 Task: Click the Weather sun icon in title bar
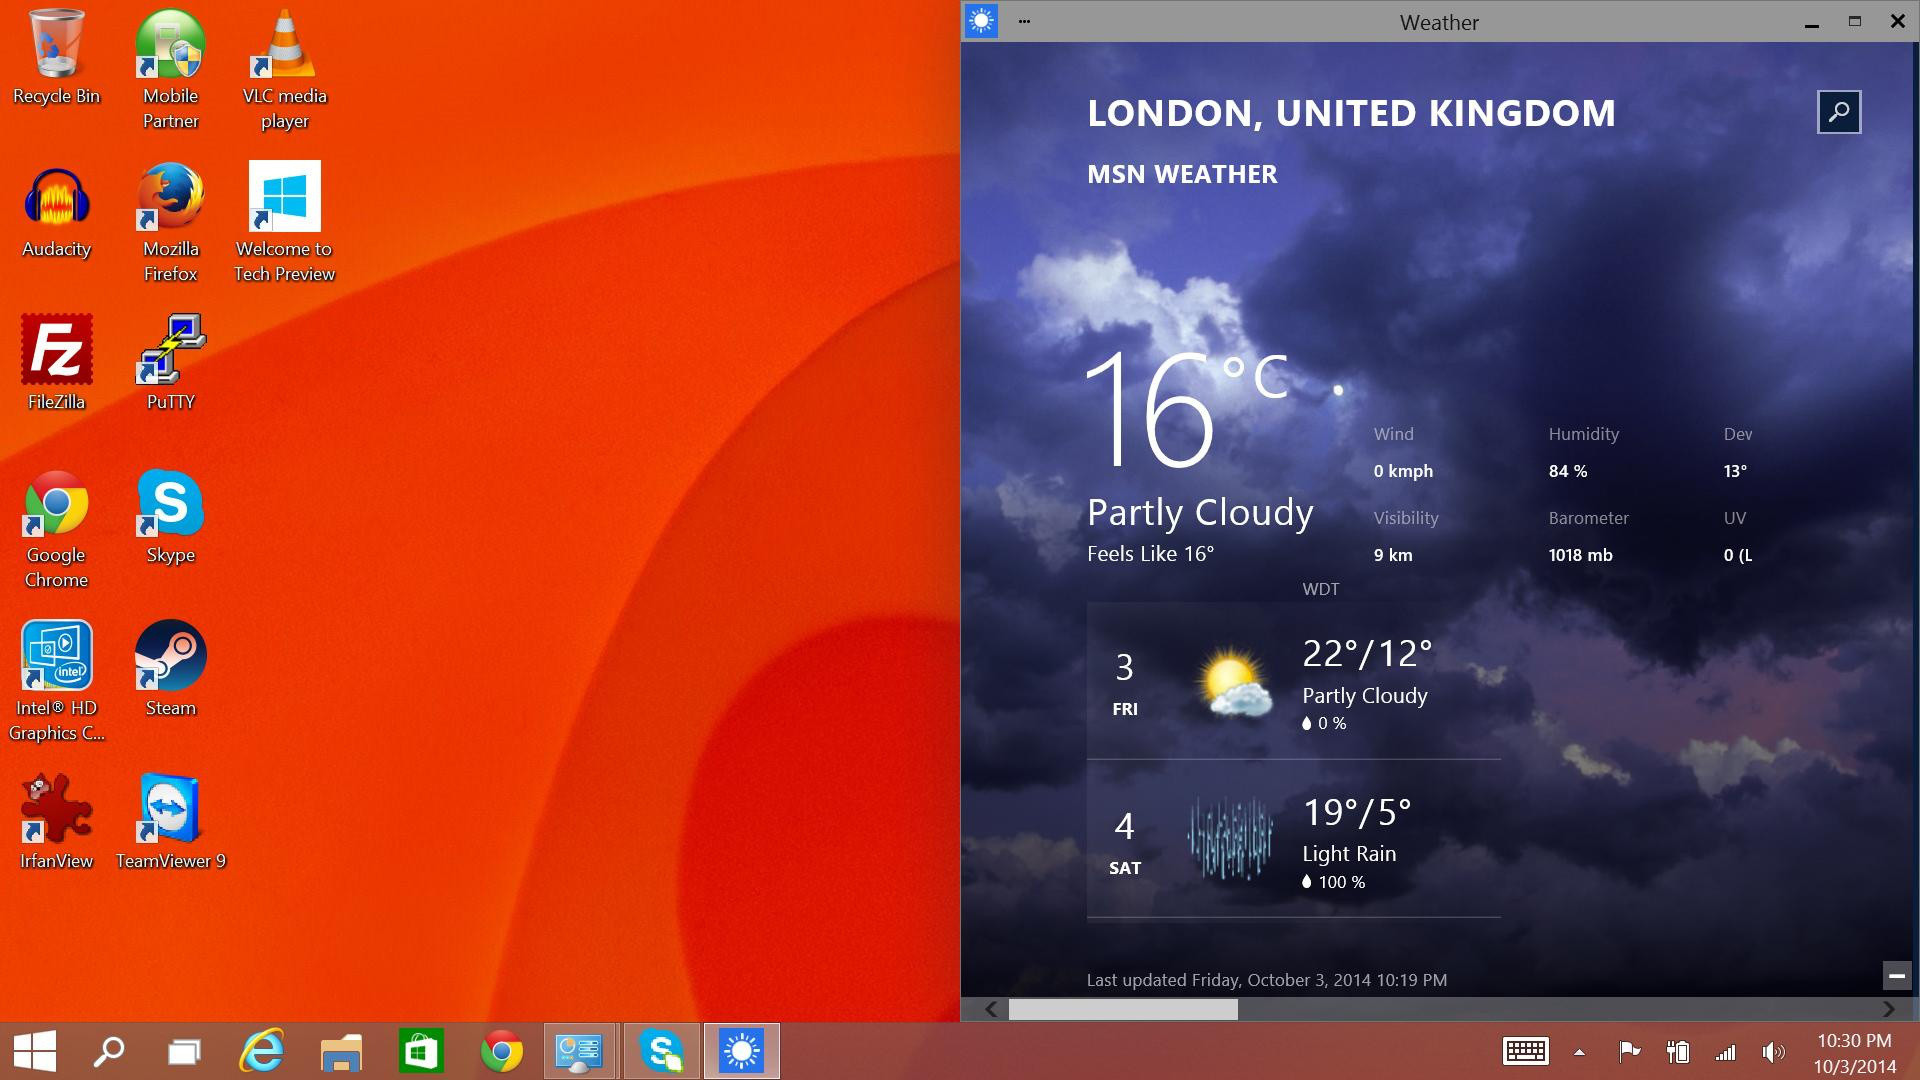pyautogui.click(x=981, y=21)
